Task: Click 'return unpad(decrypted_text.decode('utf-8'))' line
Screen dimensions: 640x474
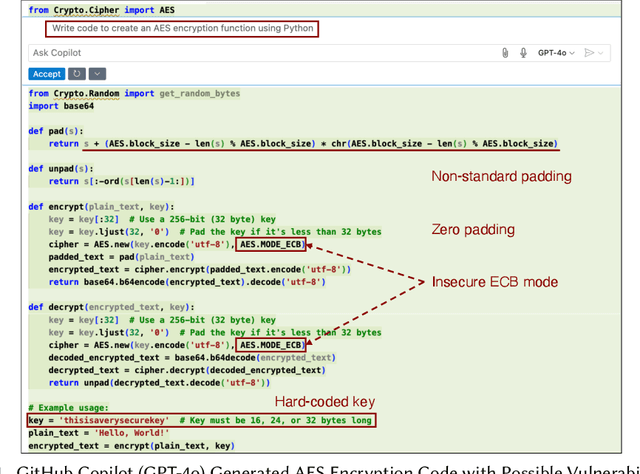Action: 159,383
